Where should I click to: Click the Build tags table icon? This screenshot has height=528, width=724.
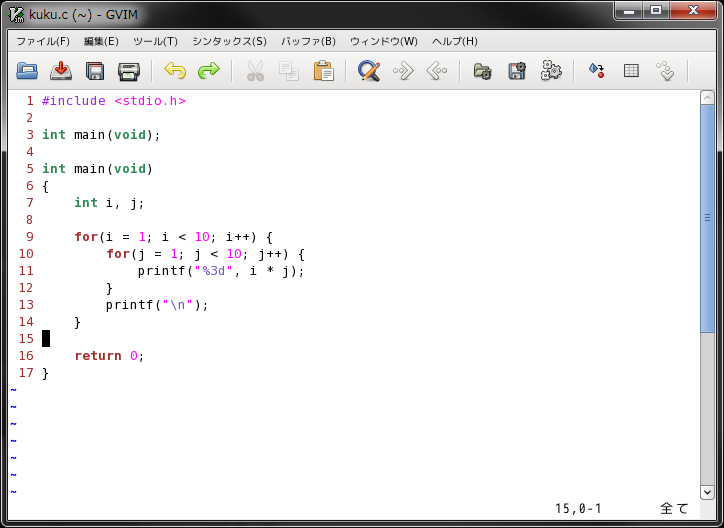pos(631,71)
